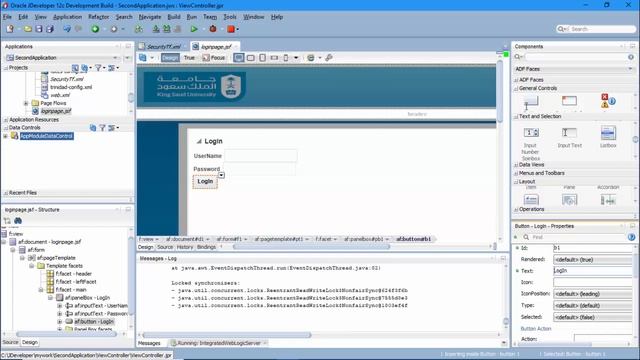The width and height of the screenshot is (640, 360).
Task: Toggle Design mode in editor toolbar
Action: [170, 58]
